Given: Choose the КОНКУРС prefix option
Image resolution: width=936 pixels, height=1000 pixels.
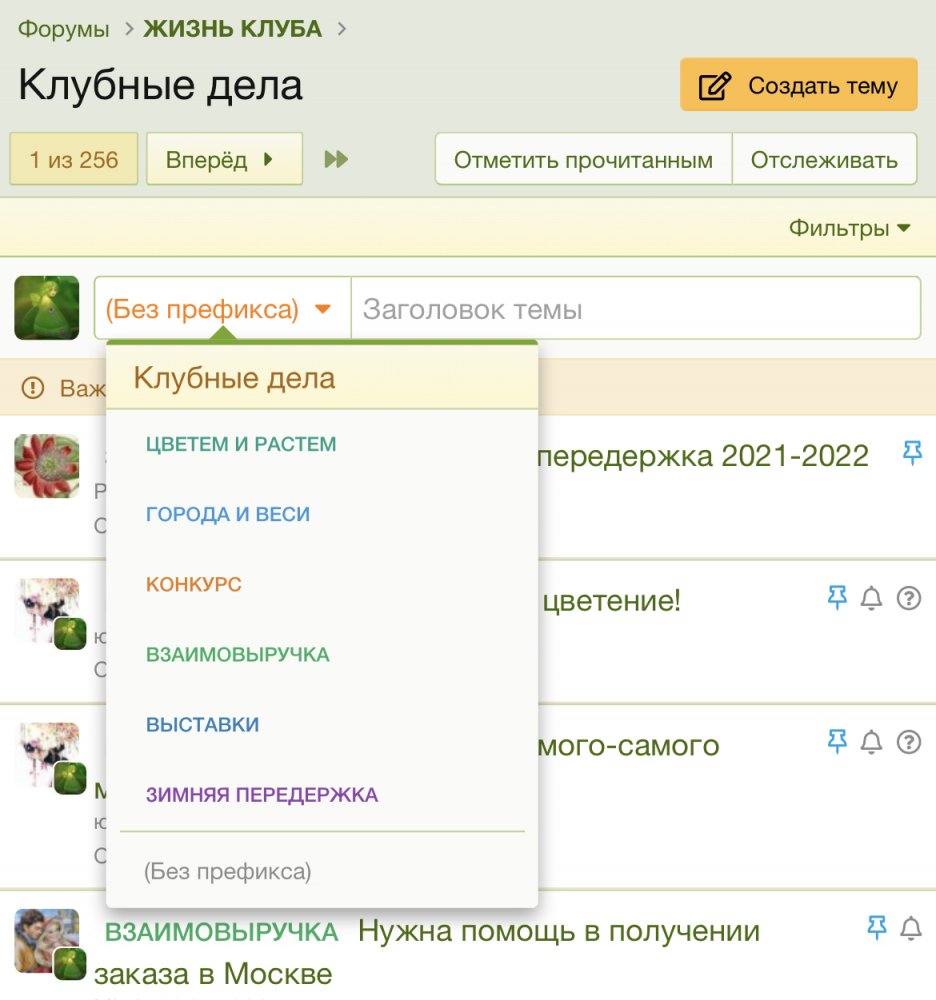Looking at the screenshot, I should pyautogui.click(x=194, y=584).
